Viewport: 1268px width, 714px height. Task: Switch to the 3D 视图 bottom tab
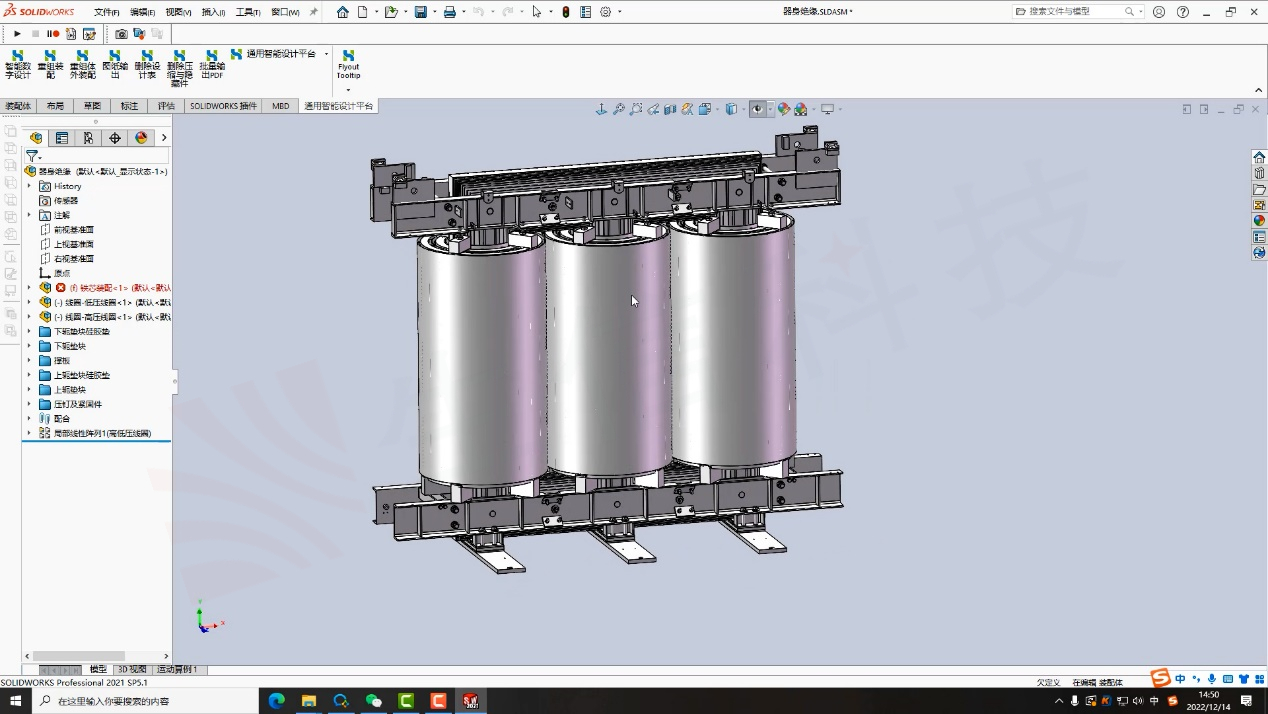click(131, 670)
